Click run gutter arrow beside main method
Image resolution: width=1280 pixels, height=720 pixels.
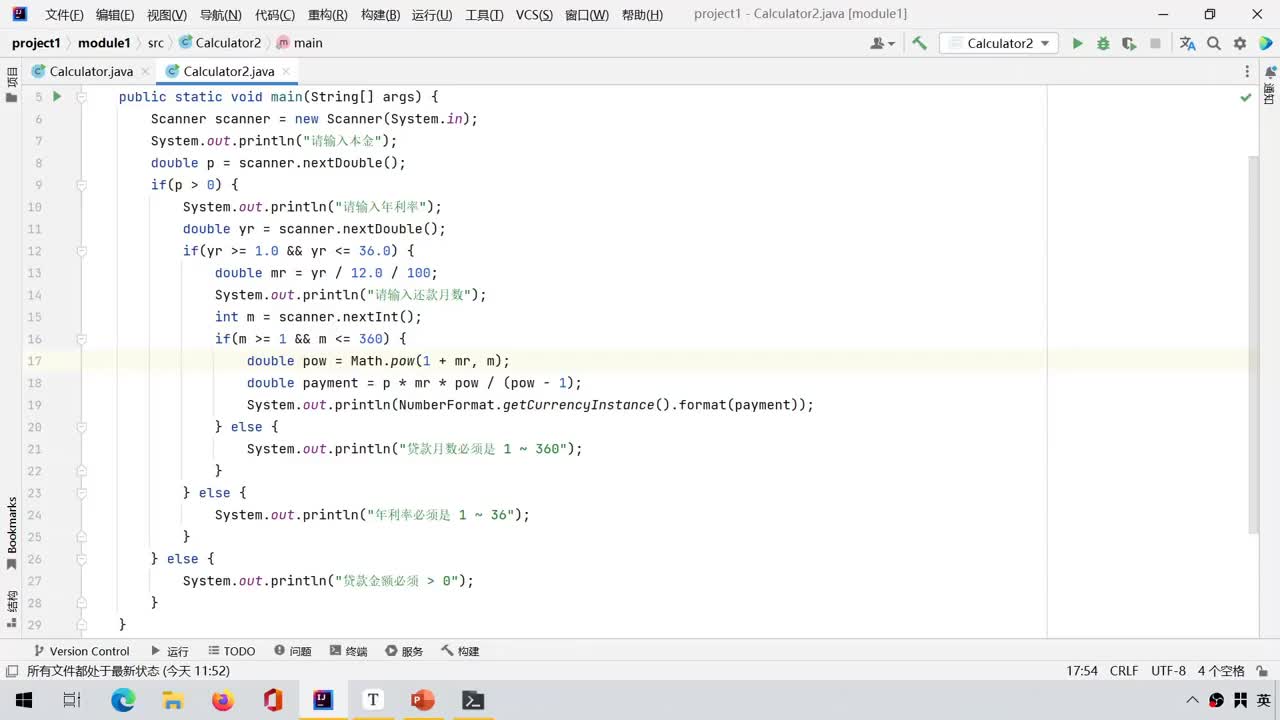pyautogui.click(x=57, y=97)
